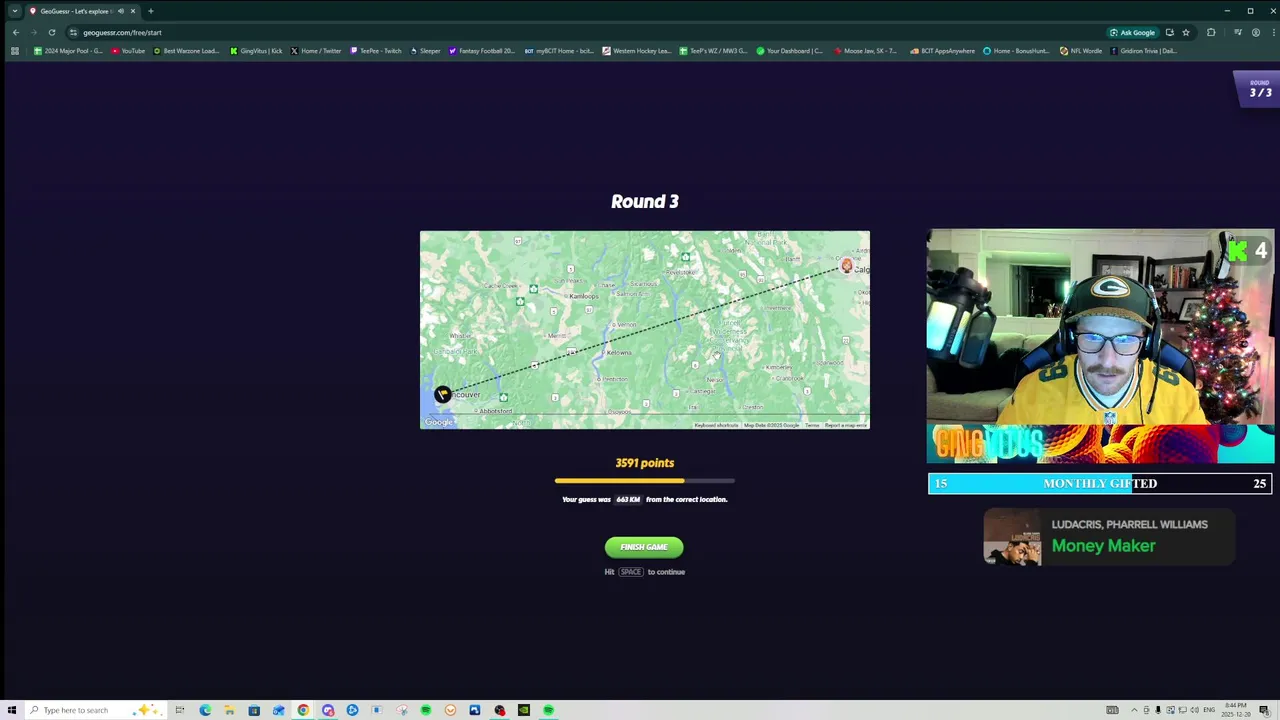Open the Chrome profile avatar icon
This screenshot has height=720, width=1280.
coord(1256,32)
